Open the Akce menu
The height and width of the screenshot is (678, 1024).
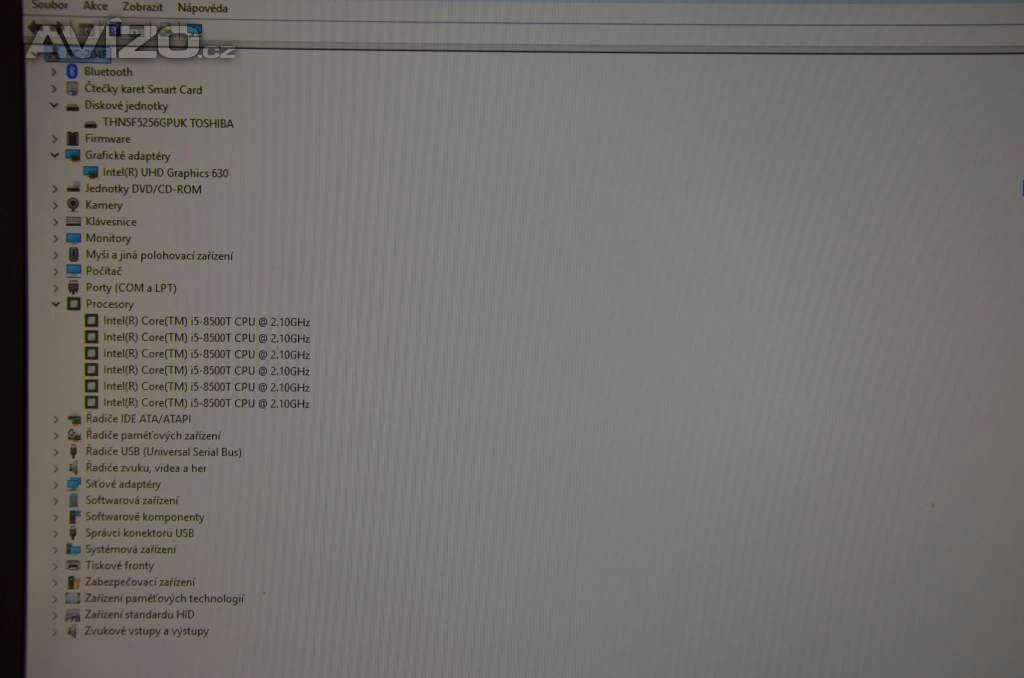95,7
